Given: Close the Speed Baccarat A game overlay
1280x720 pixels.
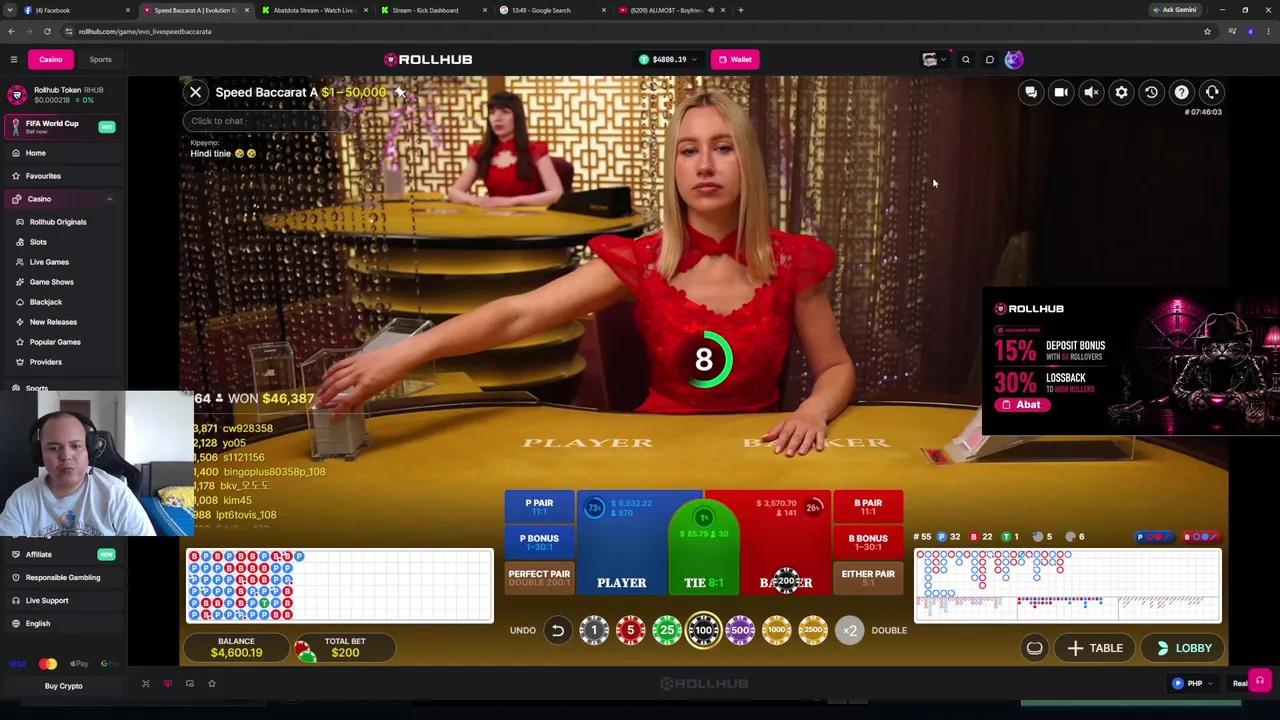Looking at the screenshot, I should tap(196, 92).
